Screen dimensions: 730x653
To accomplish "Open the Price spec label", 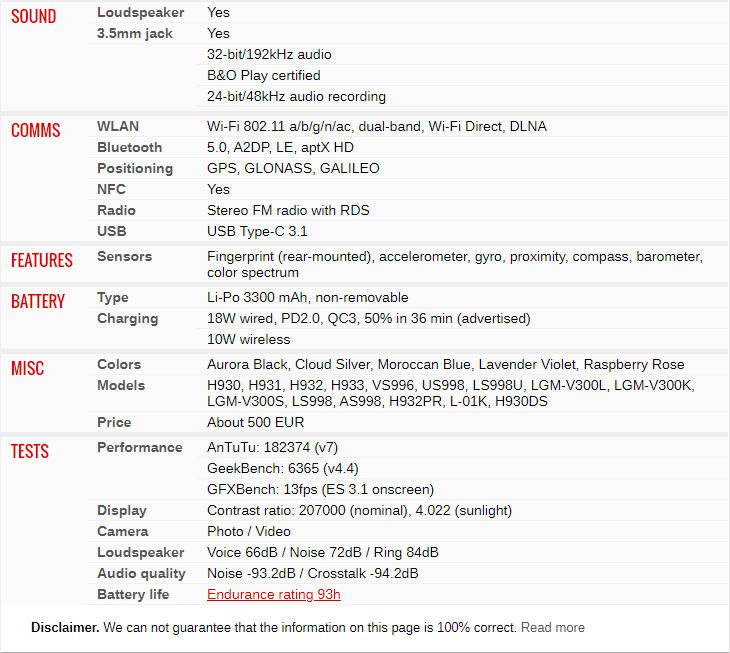I will [114, 423].
